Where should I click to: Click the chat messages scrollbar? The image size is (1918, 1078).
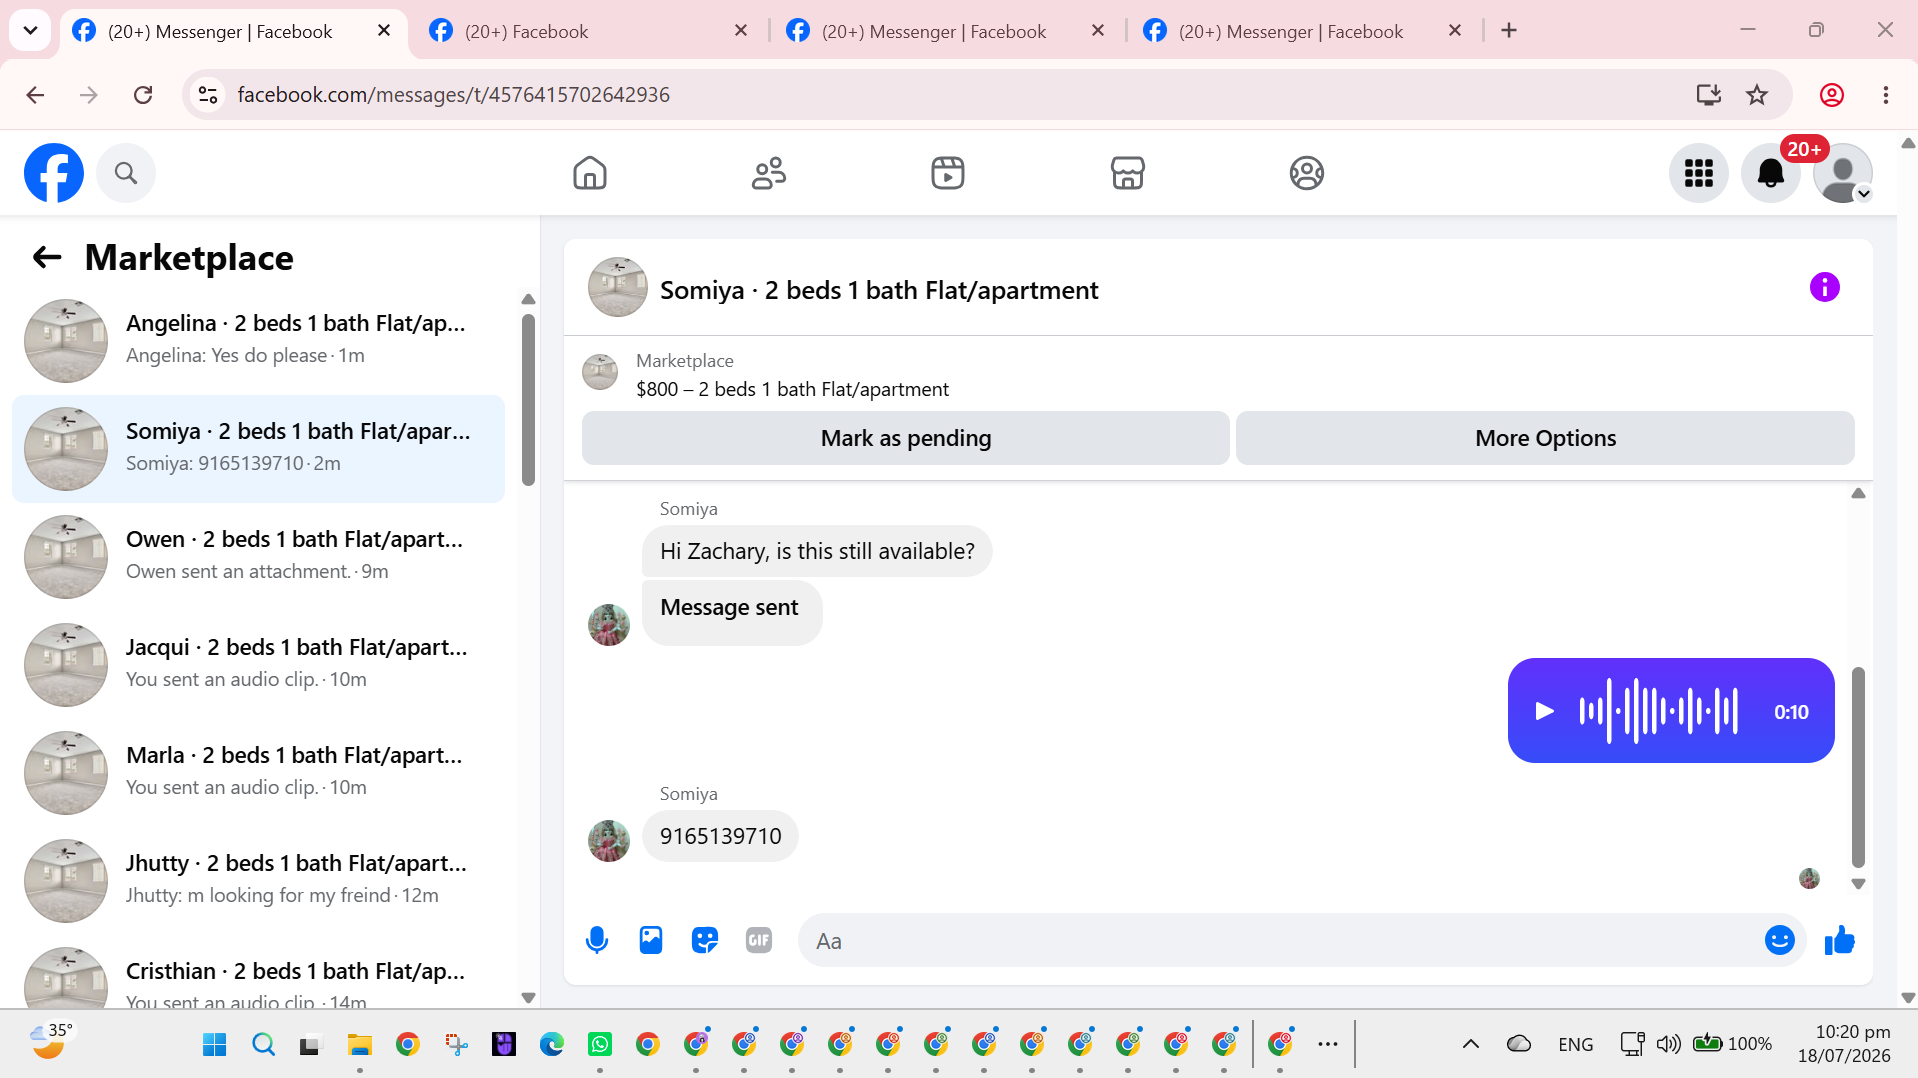pos(1858,767)
